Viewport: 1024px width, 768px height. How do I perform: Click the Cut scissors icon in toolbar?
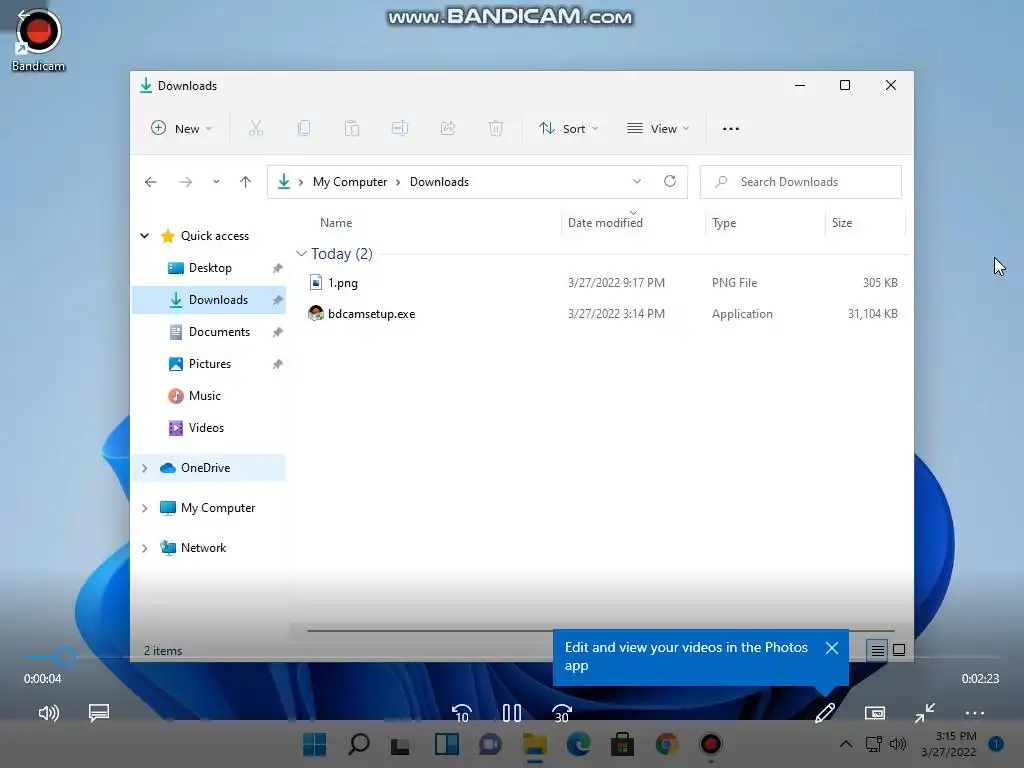tap(255, 129)
